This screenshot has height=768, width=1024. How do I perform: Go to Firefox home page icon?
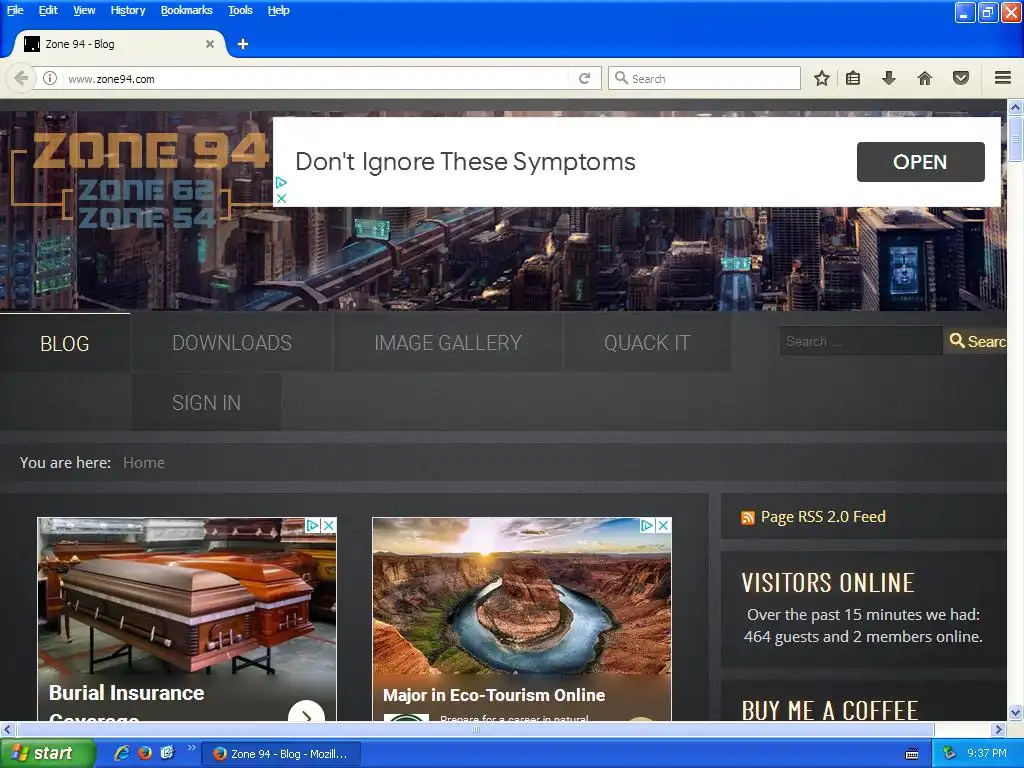925,78
